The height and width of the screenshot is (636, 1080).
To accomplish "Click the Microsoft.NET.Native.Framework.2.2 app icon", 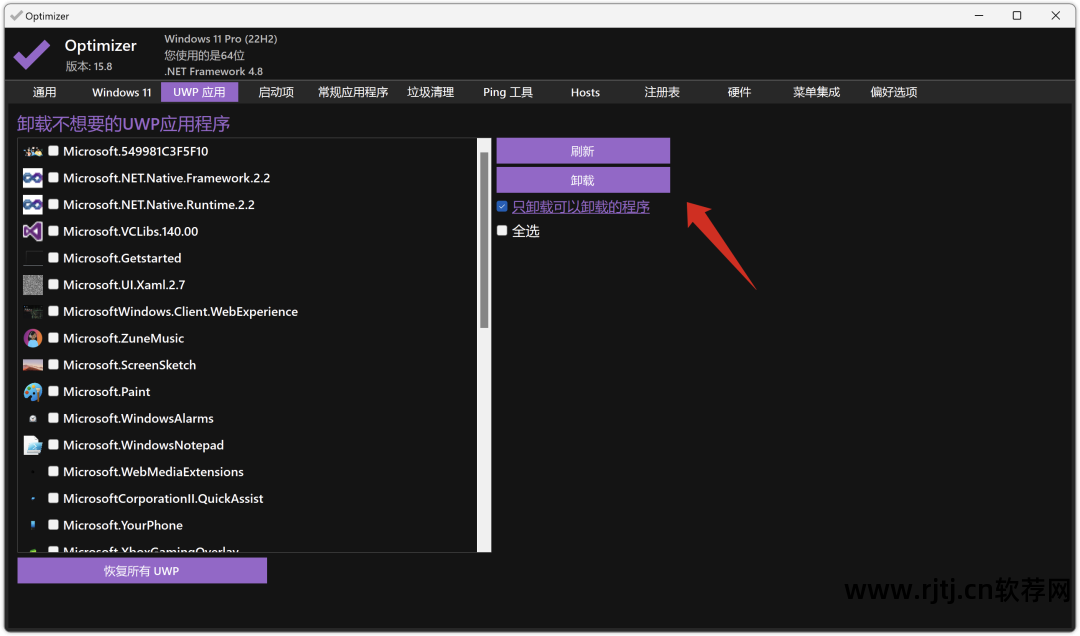I will coord(33,178).
